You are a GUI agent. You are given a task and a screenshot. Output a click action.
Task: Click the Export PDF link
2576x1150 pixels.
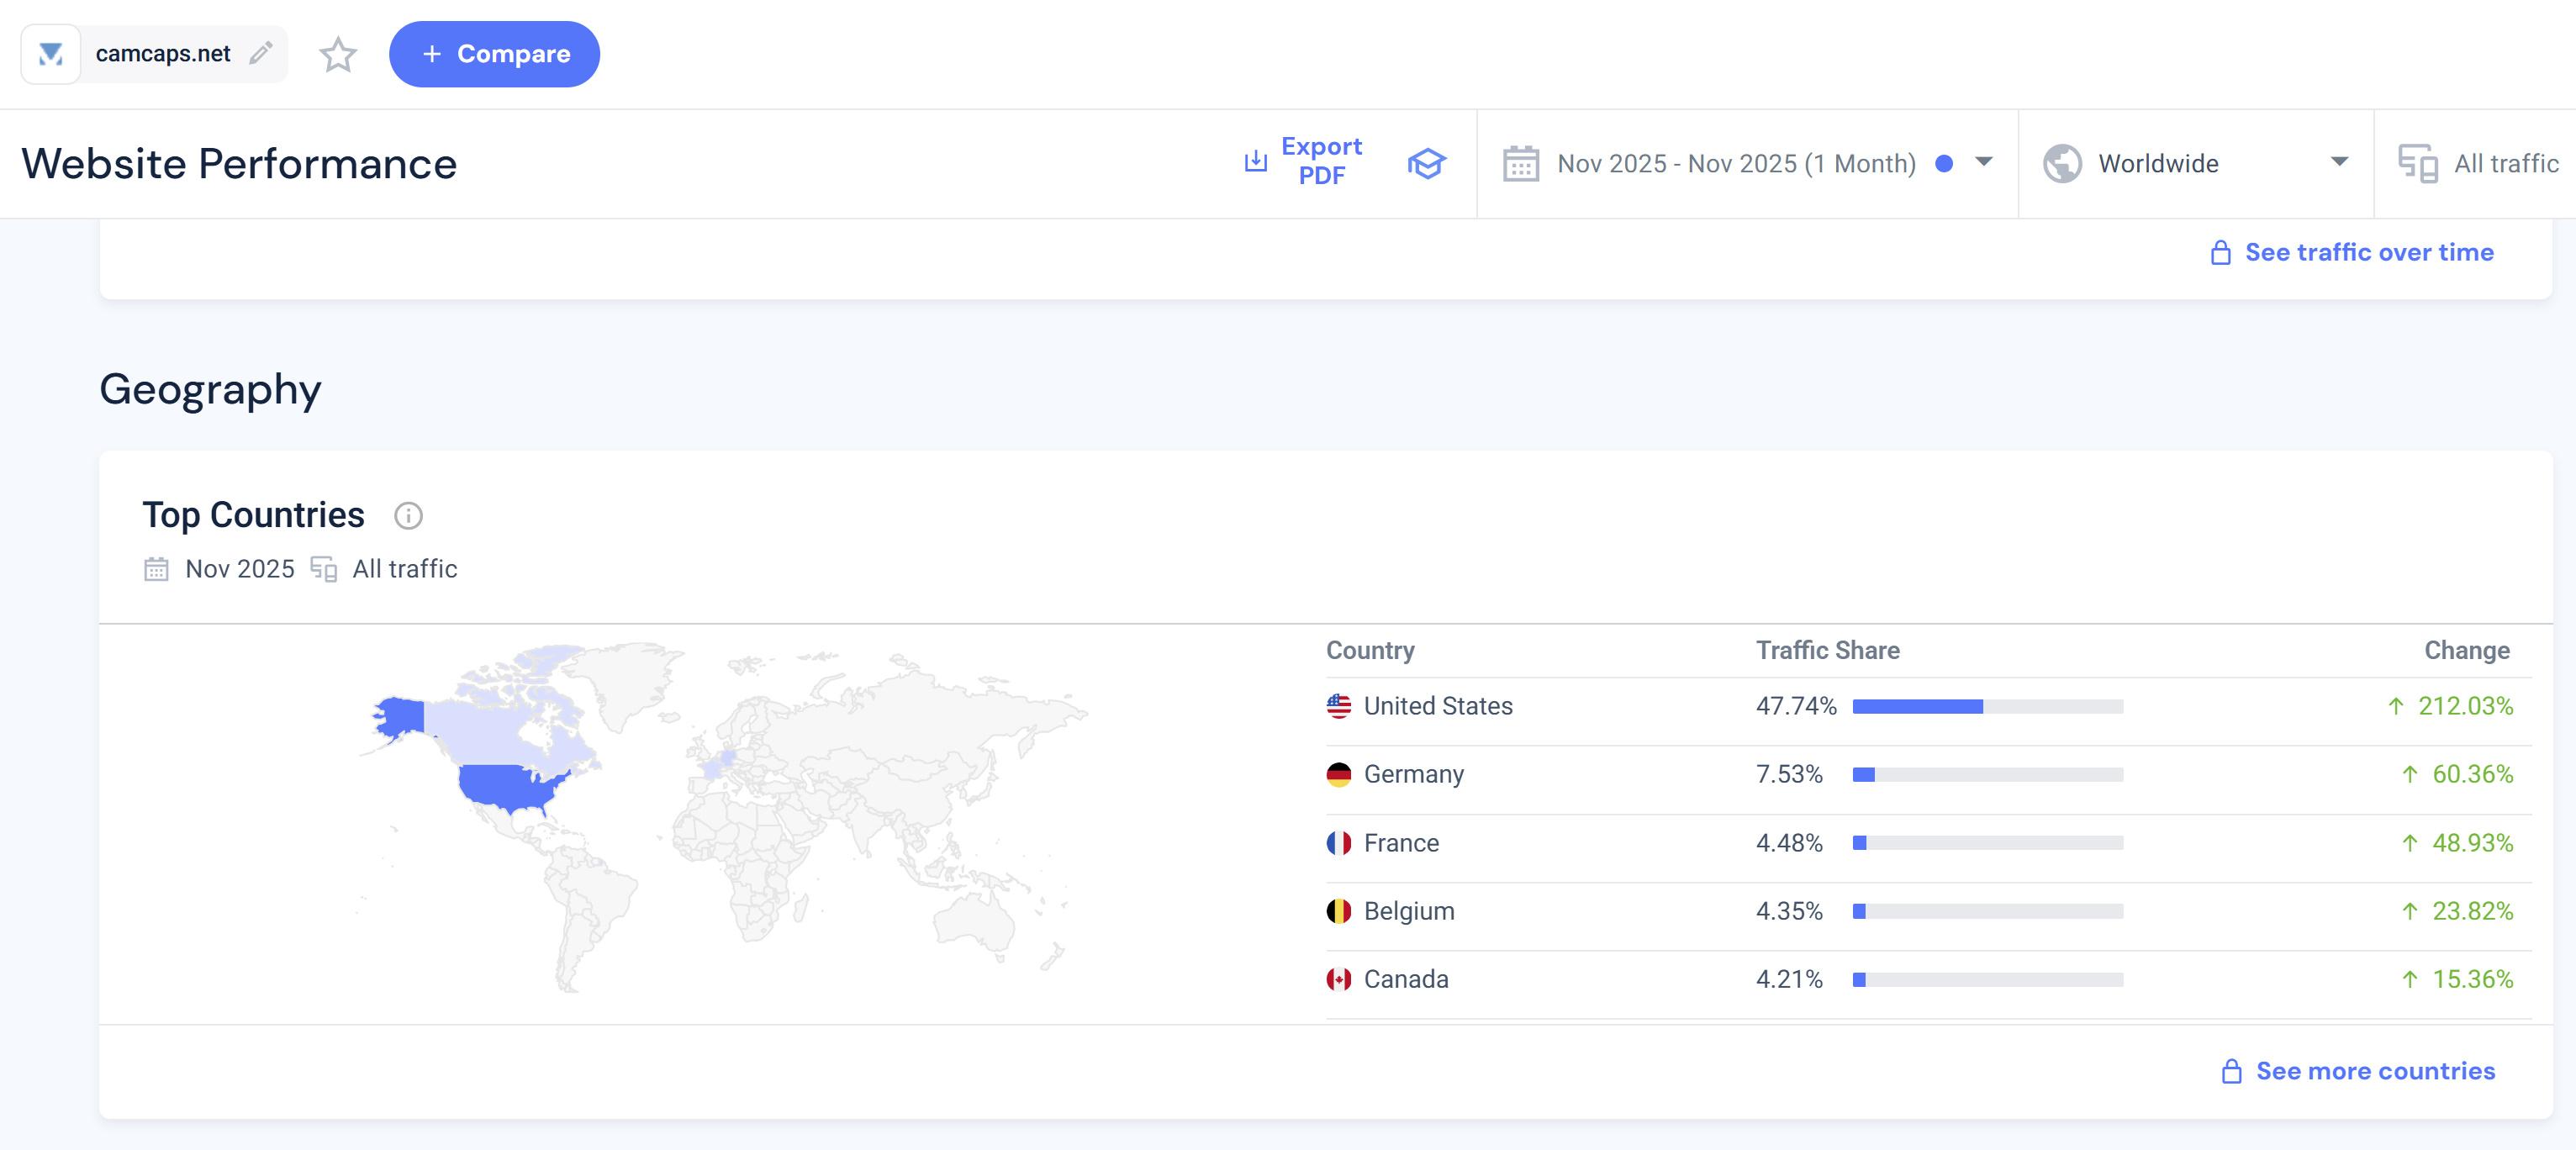pyautogui.click(x=1320, y=161)
